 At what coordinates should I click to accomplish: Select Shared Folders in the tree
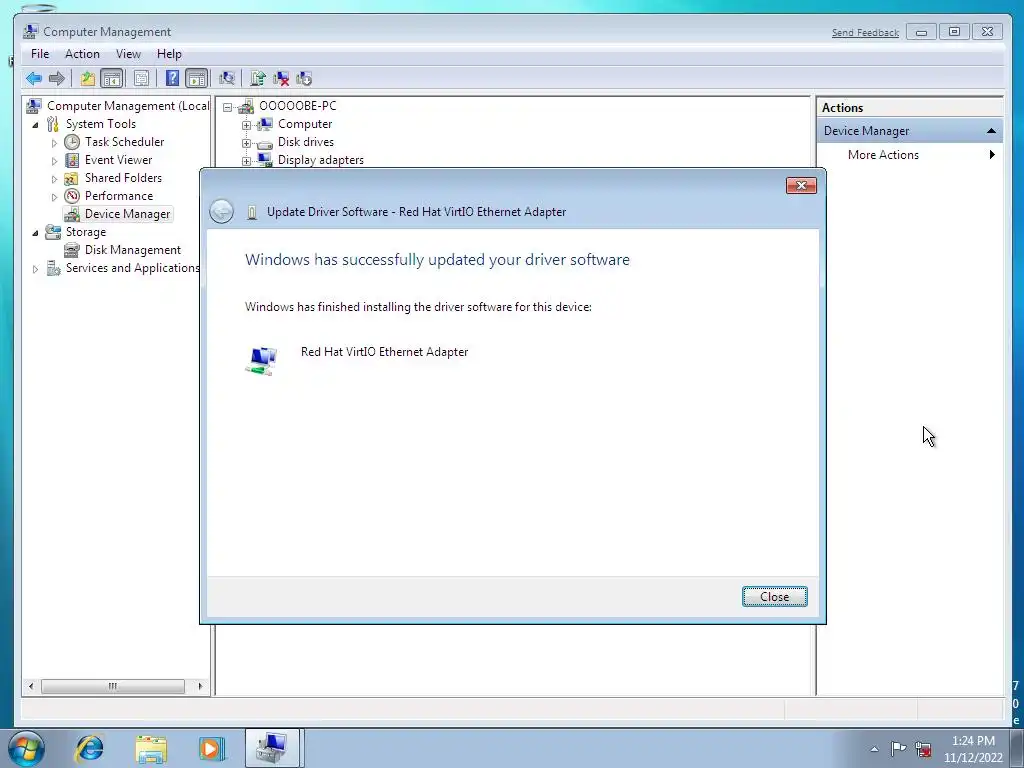point(123,178)
